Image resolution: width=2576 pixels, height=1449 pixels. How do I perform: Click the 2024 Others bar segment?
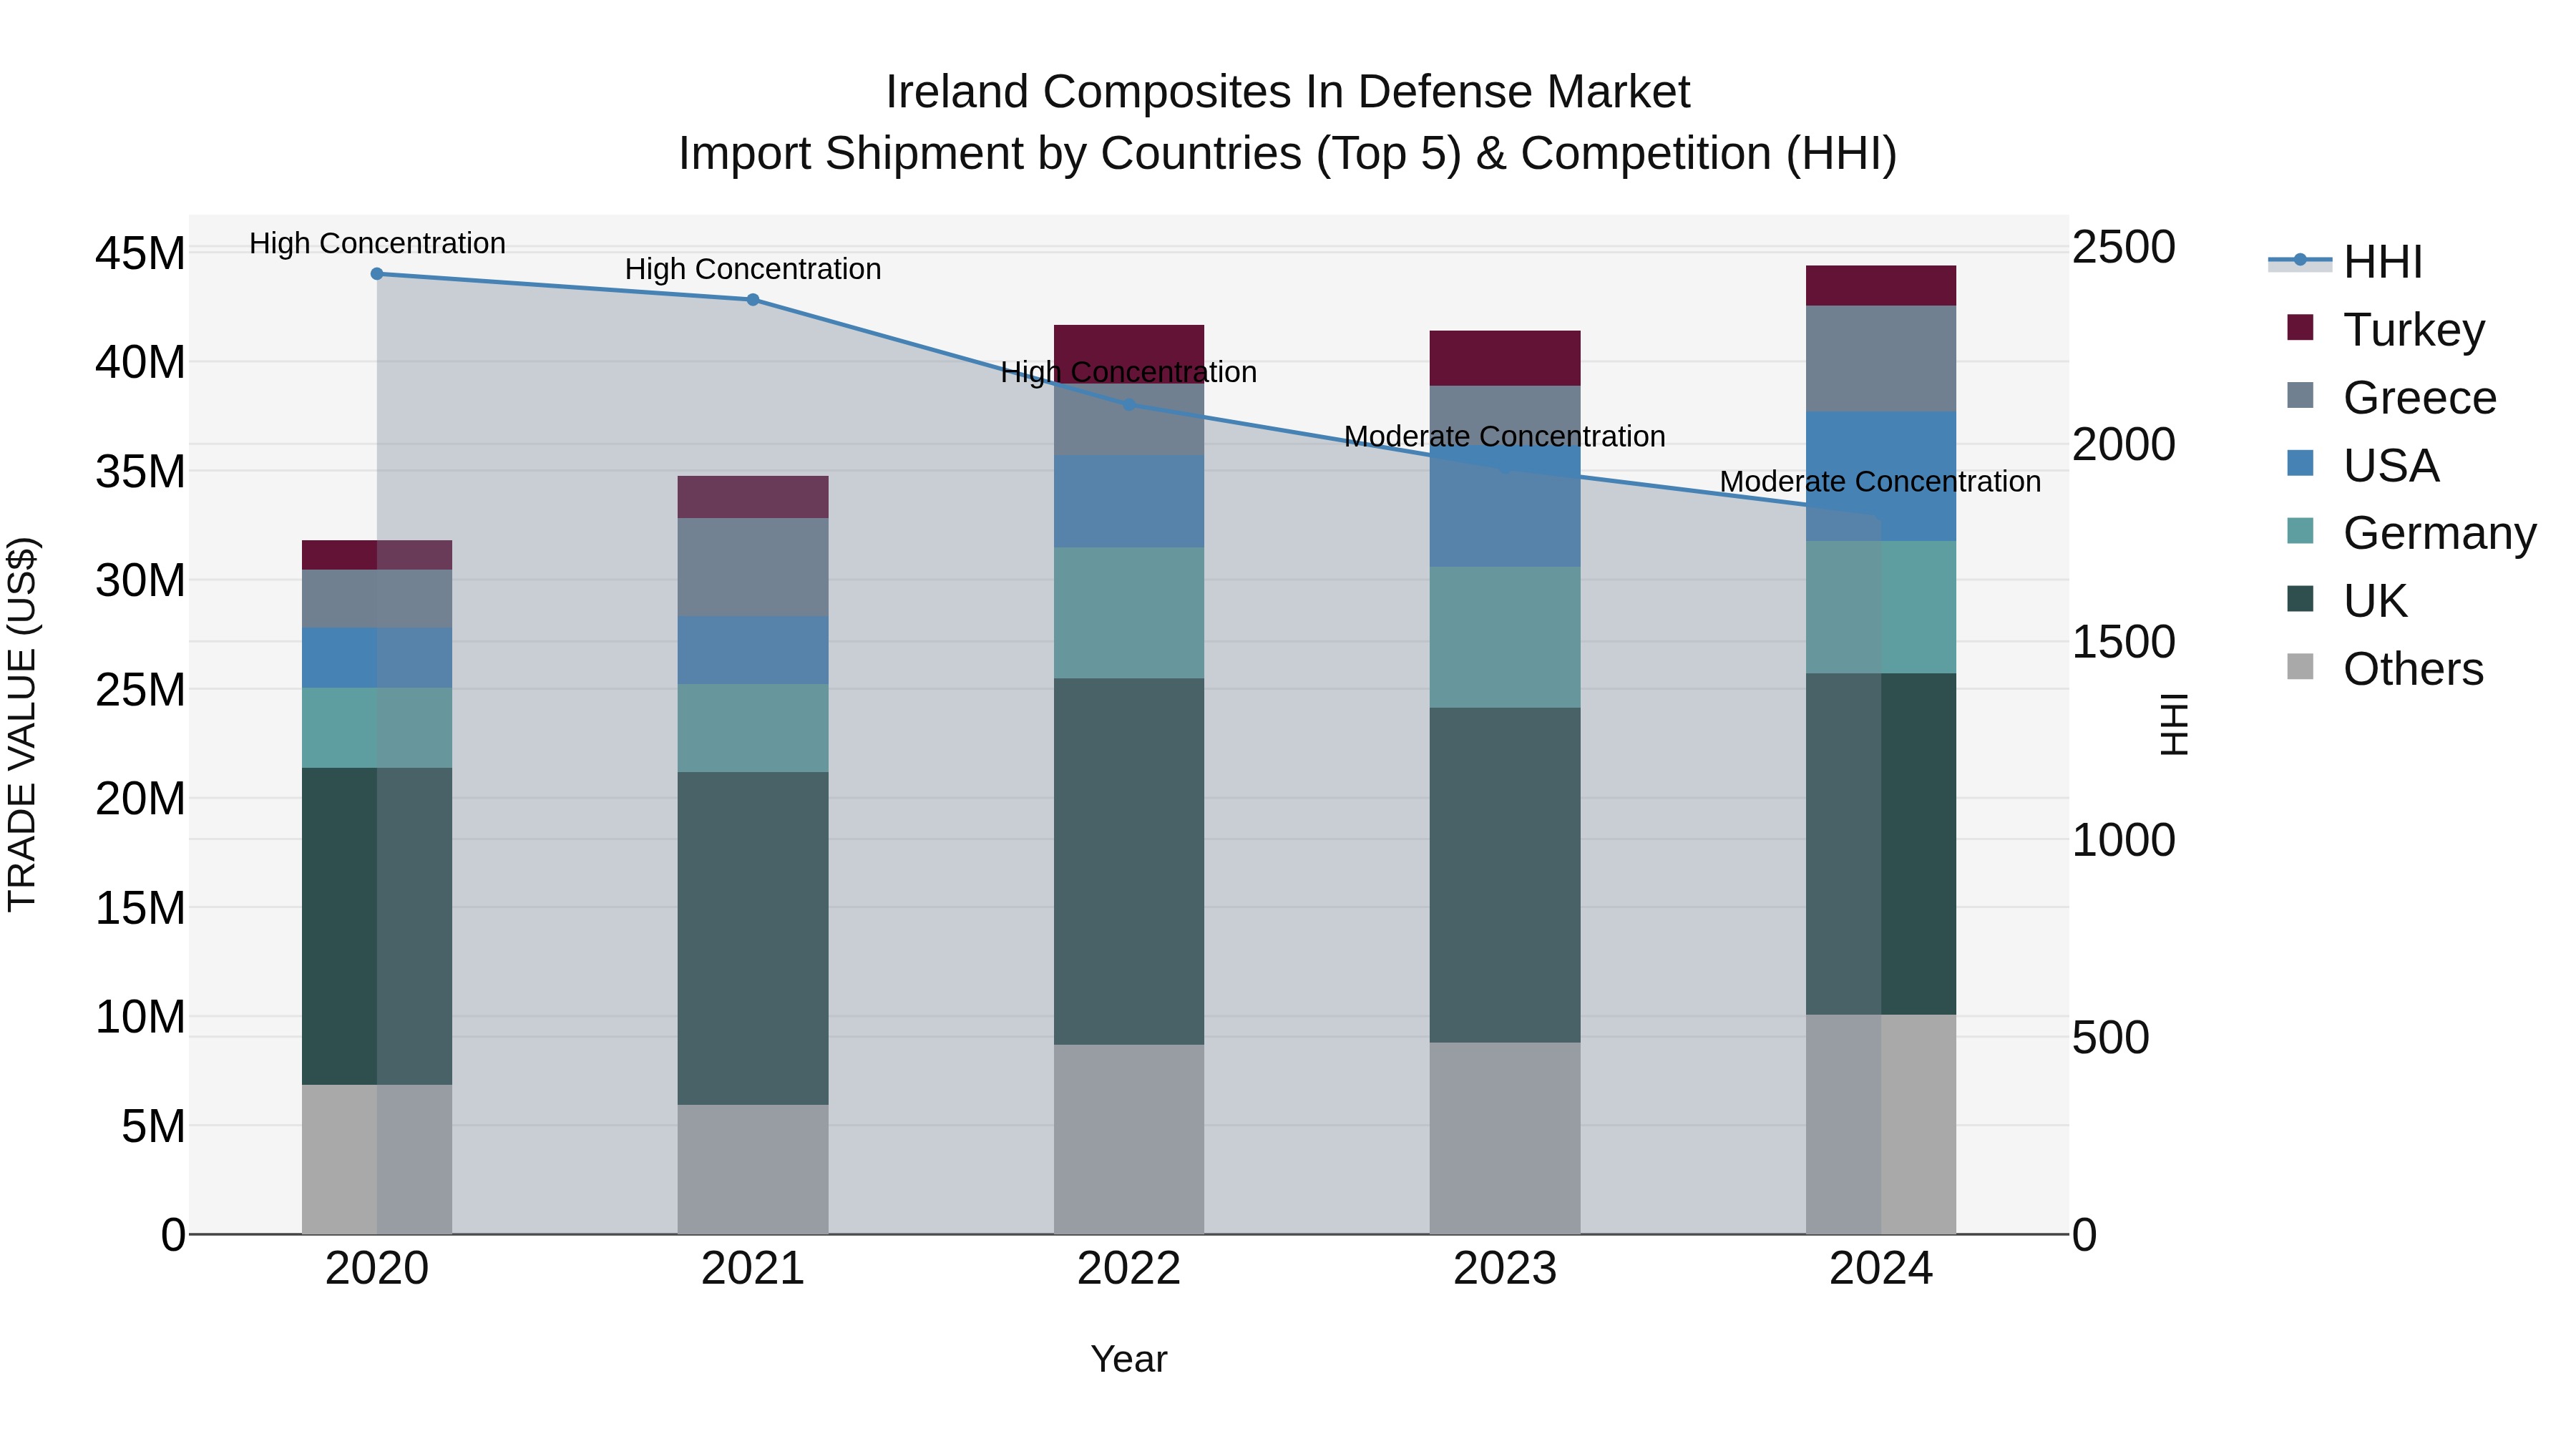pyautogui.click(x=1881, y=1125)
